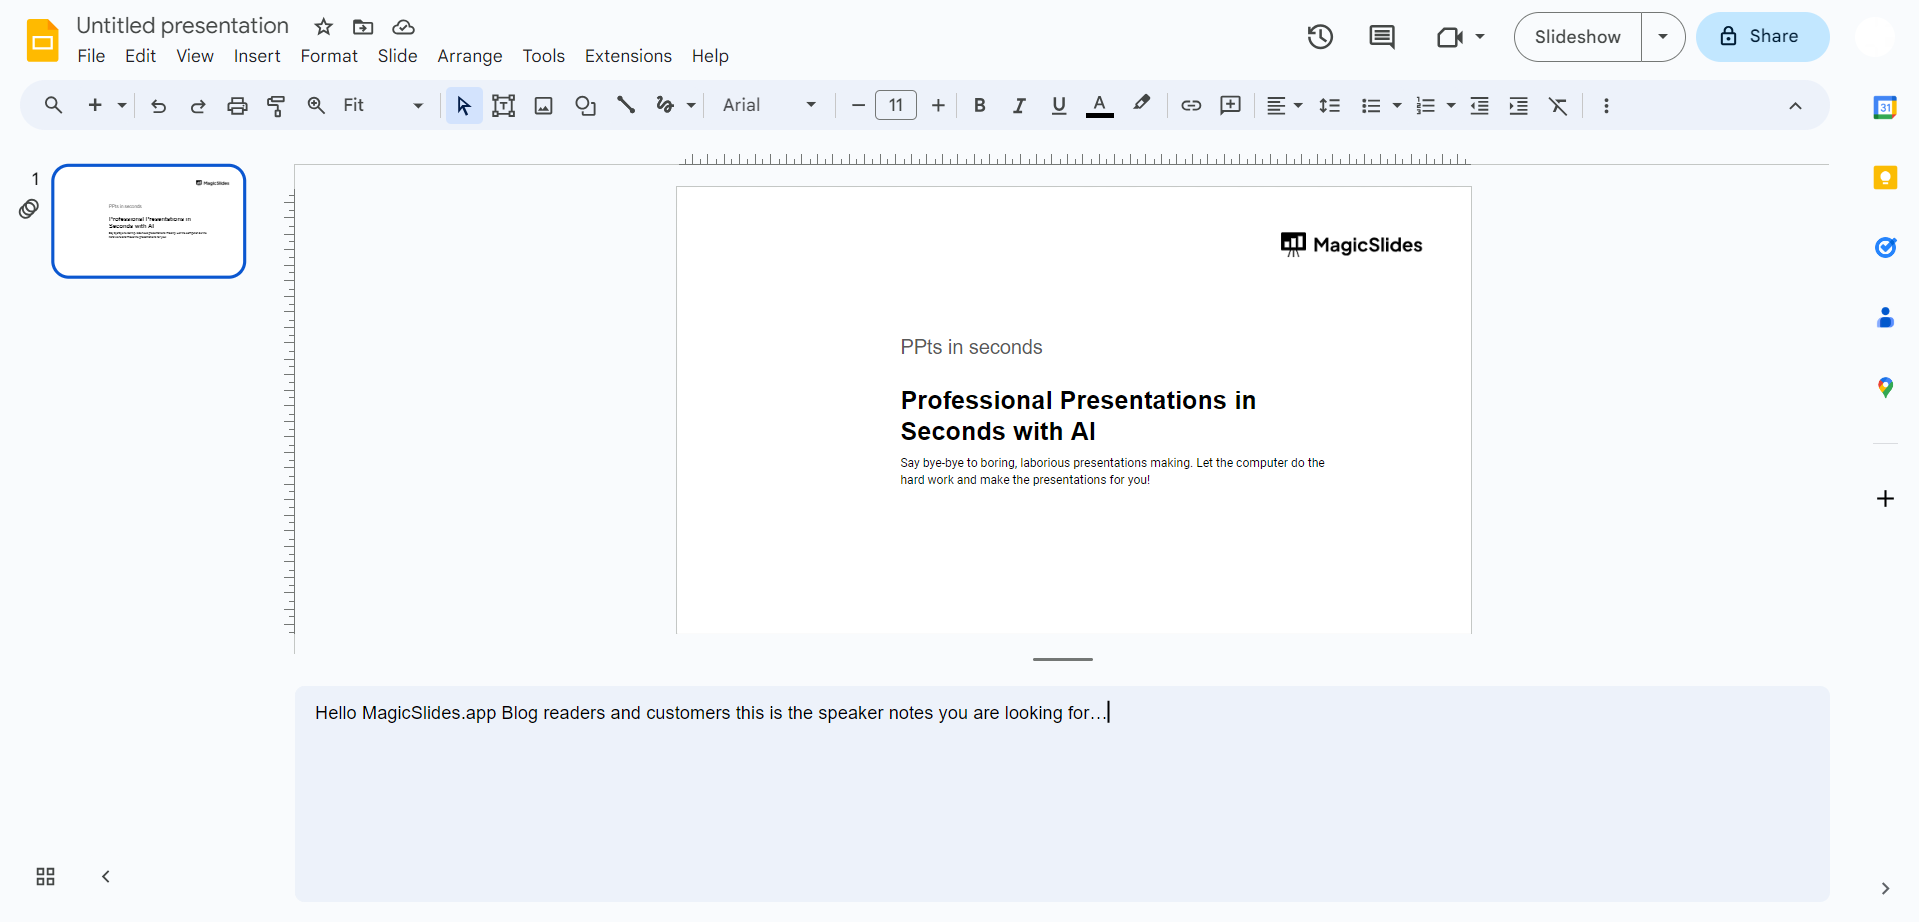Viewport: 1919px width, 922px height.
Task: Open the Format menu
Action: click(329, 56)
